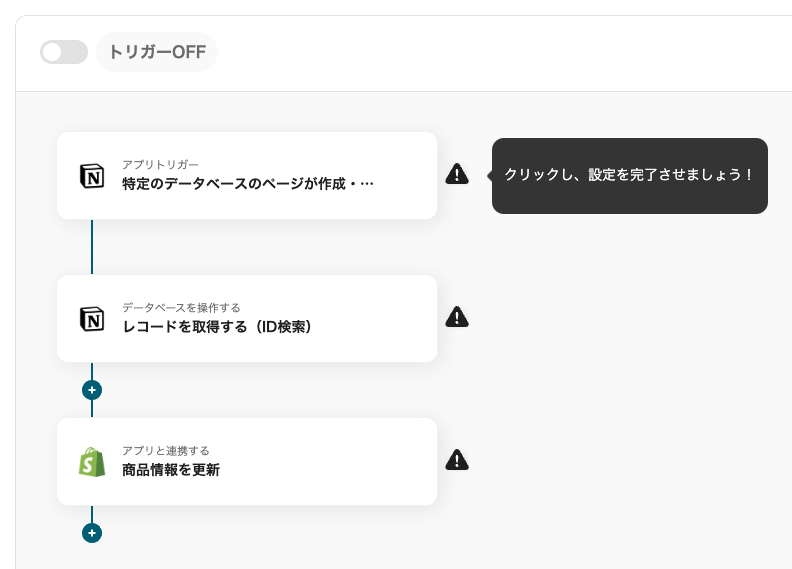Click the データベースを操作する caption
The width and height of the screenshot is (792, 569).
click(x=181, y=307)
